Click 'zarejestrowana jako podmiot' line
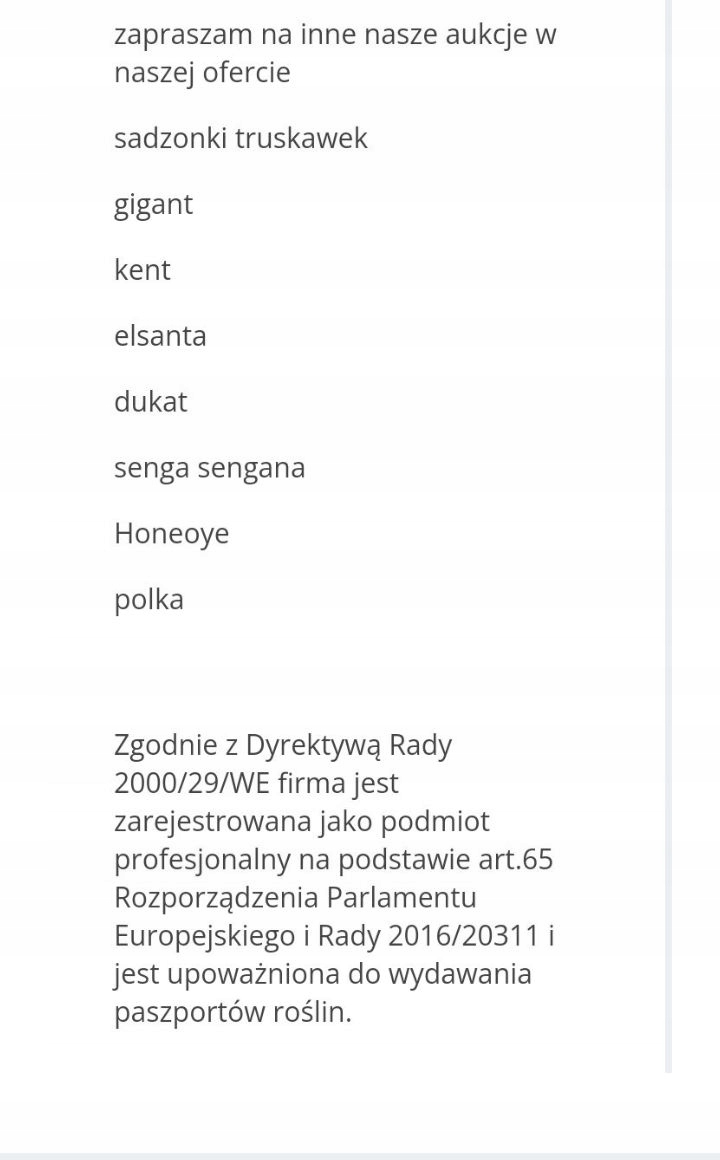 tap(302, 822)
